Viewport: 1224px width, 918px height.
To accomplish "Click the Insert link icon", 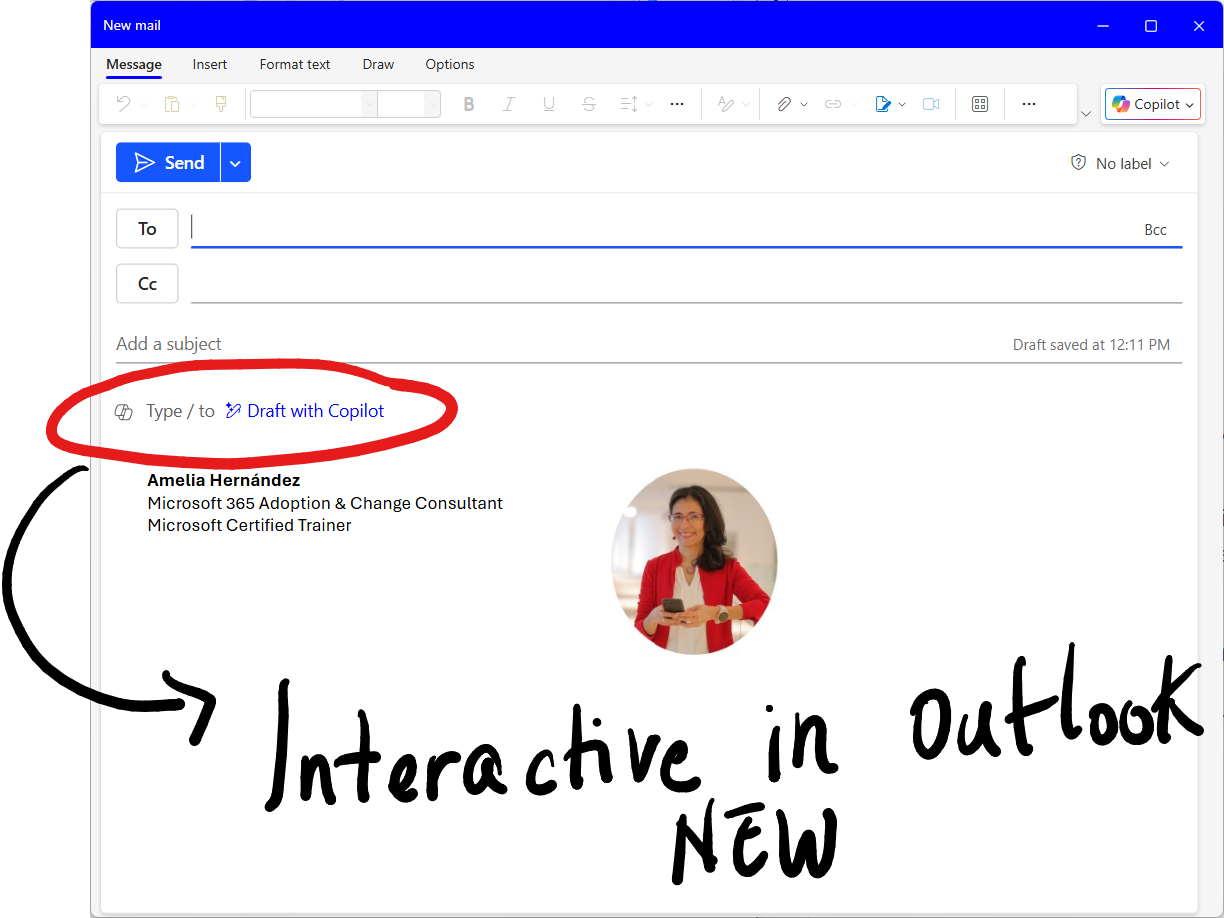I will click(x=833, y=104).
